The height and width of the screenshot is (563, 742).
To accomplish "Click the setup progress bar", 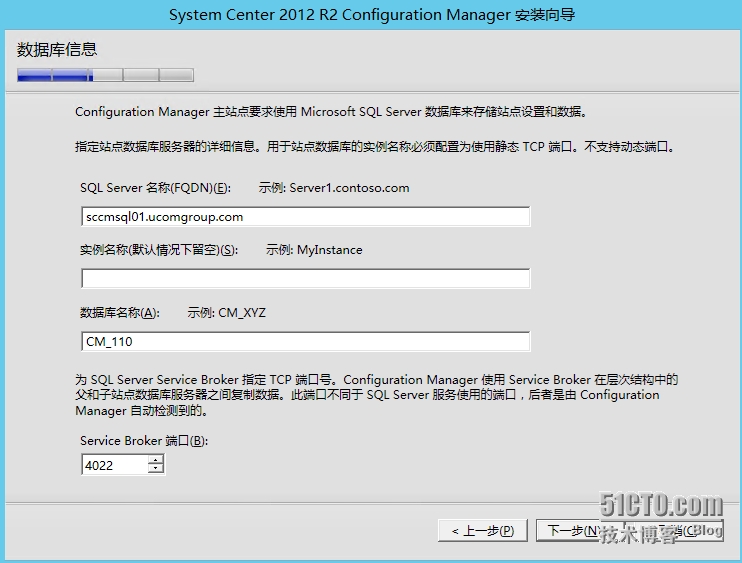I will pos(106,75).
